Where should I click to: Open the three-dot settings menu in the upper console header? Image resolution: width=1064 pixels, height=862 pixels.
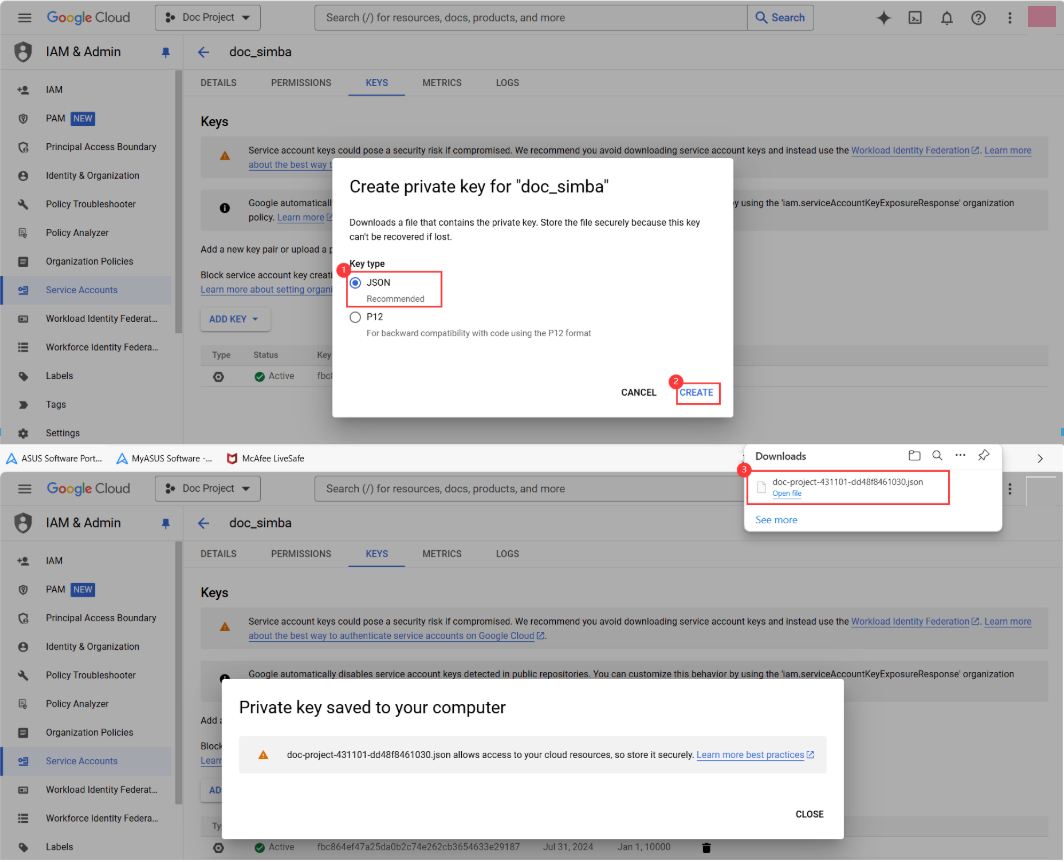[x=1010, y=18]
